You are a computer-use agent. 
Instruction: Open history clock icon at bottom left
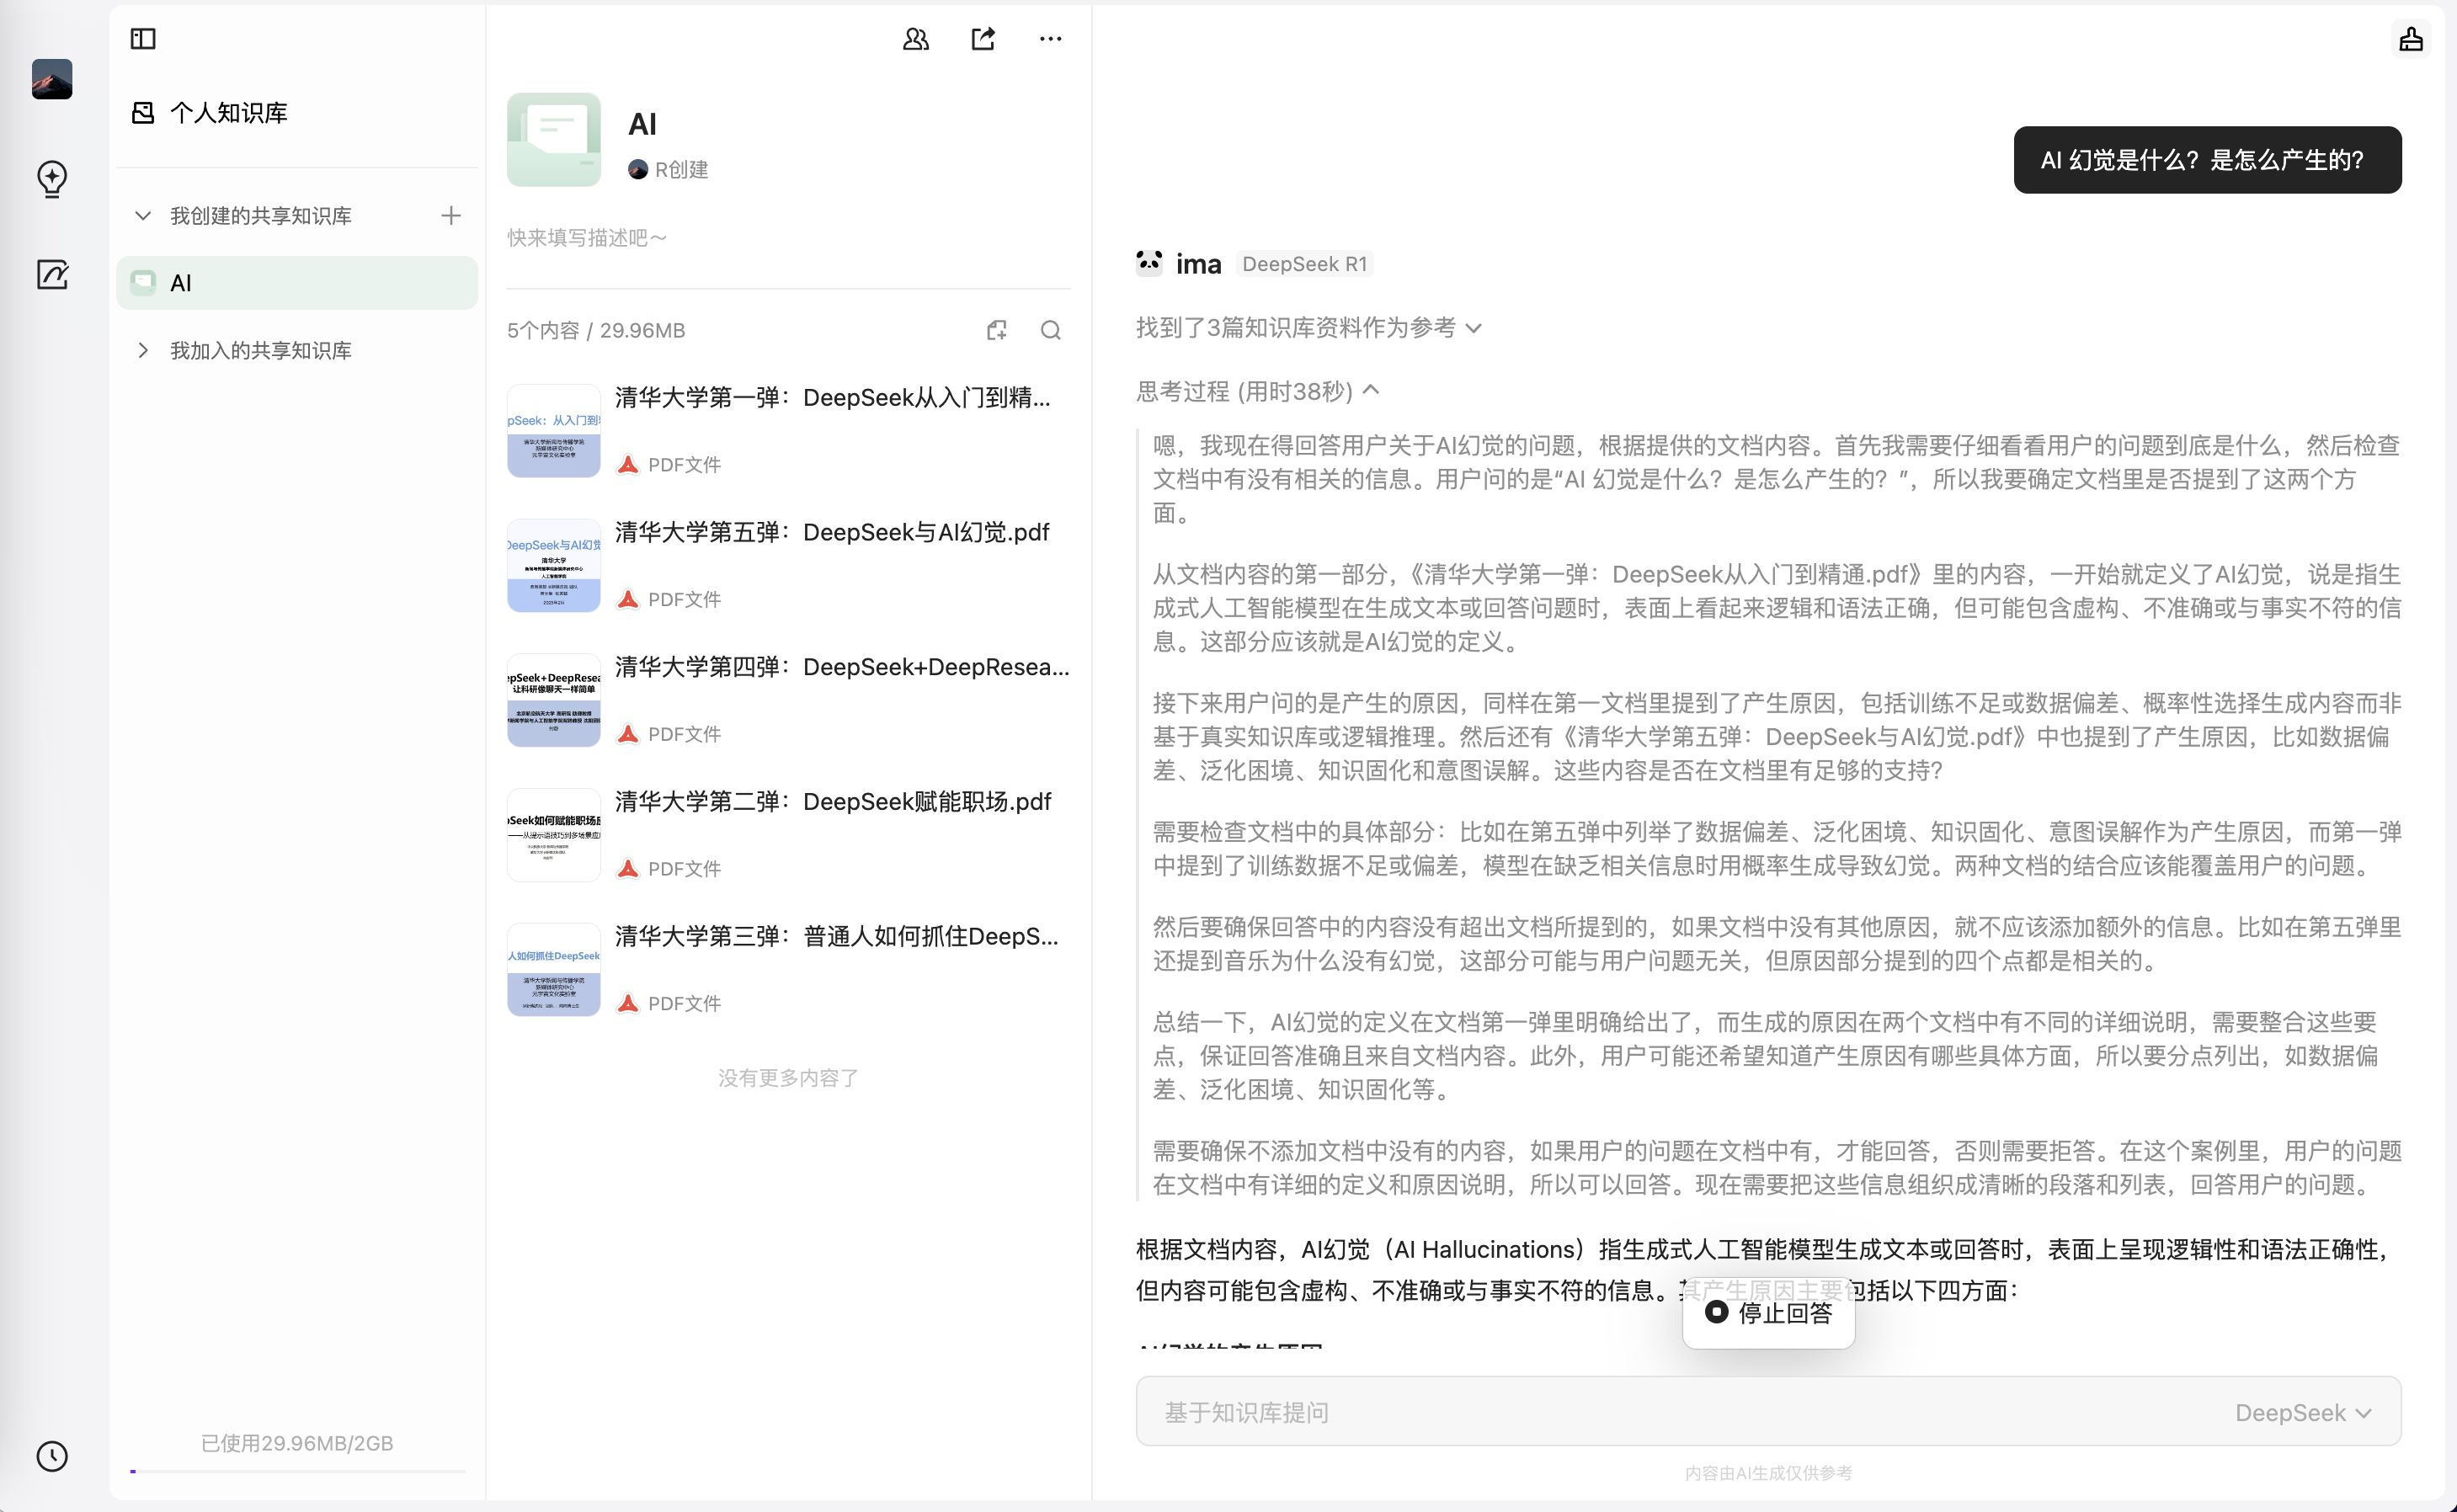click(52, 1456)
